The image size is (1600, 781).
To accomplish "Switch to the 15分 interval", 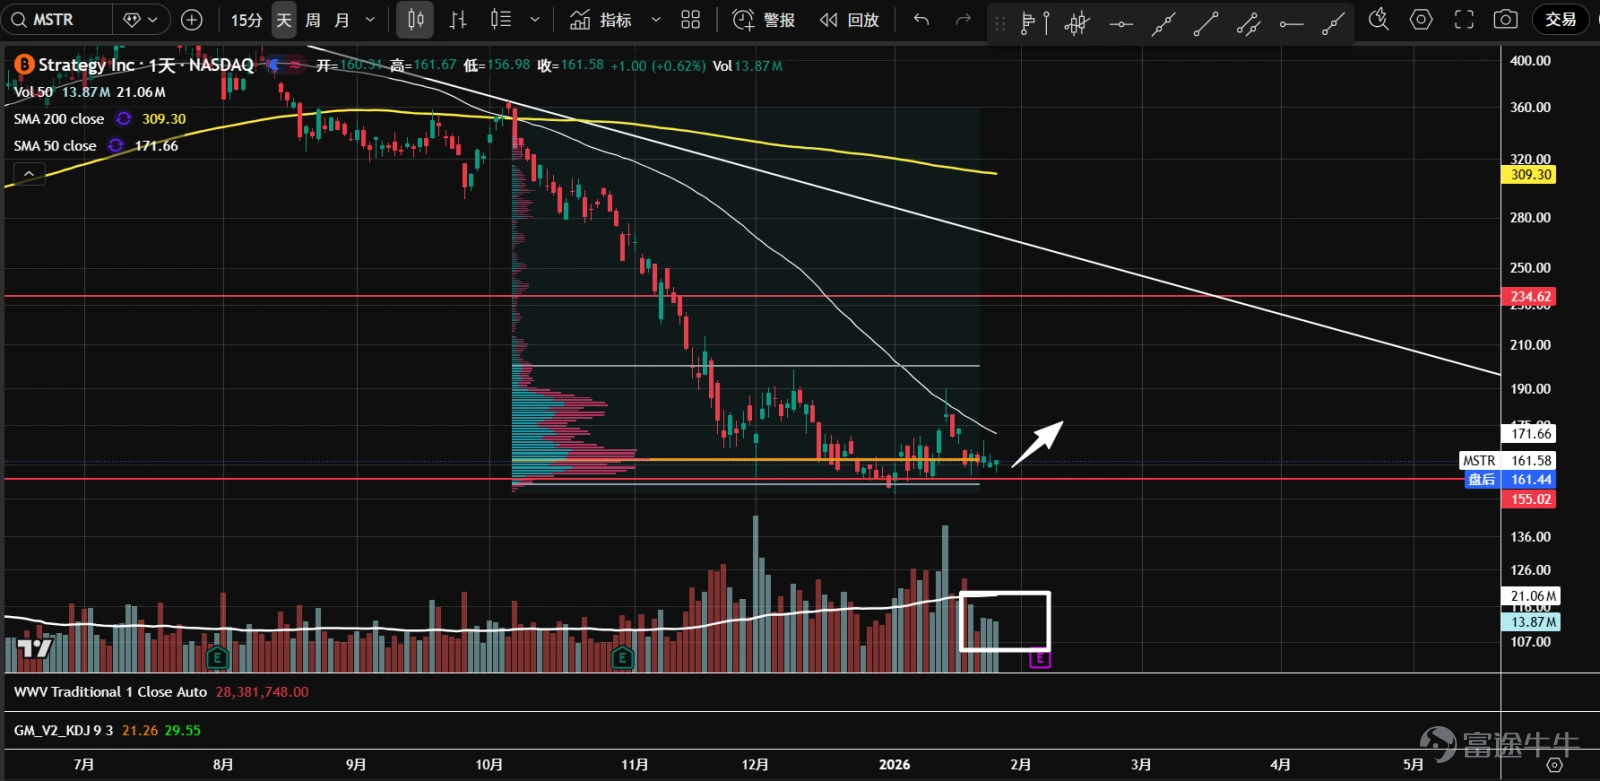I will [x=246, y=20].
